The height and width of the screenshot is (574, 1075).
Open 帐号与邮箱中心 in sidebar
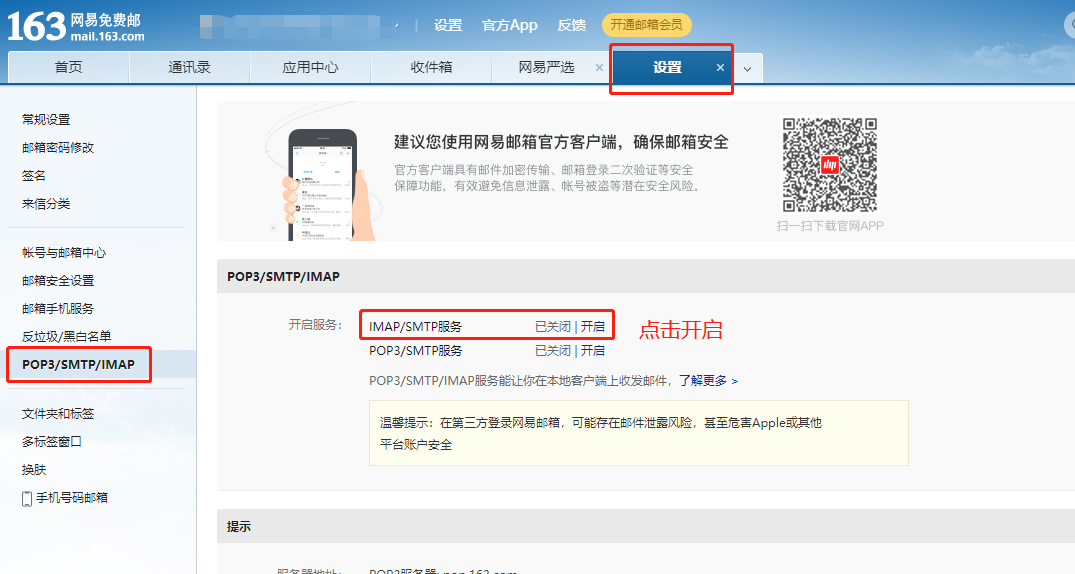click(64, 252)
